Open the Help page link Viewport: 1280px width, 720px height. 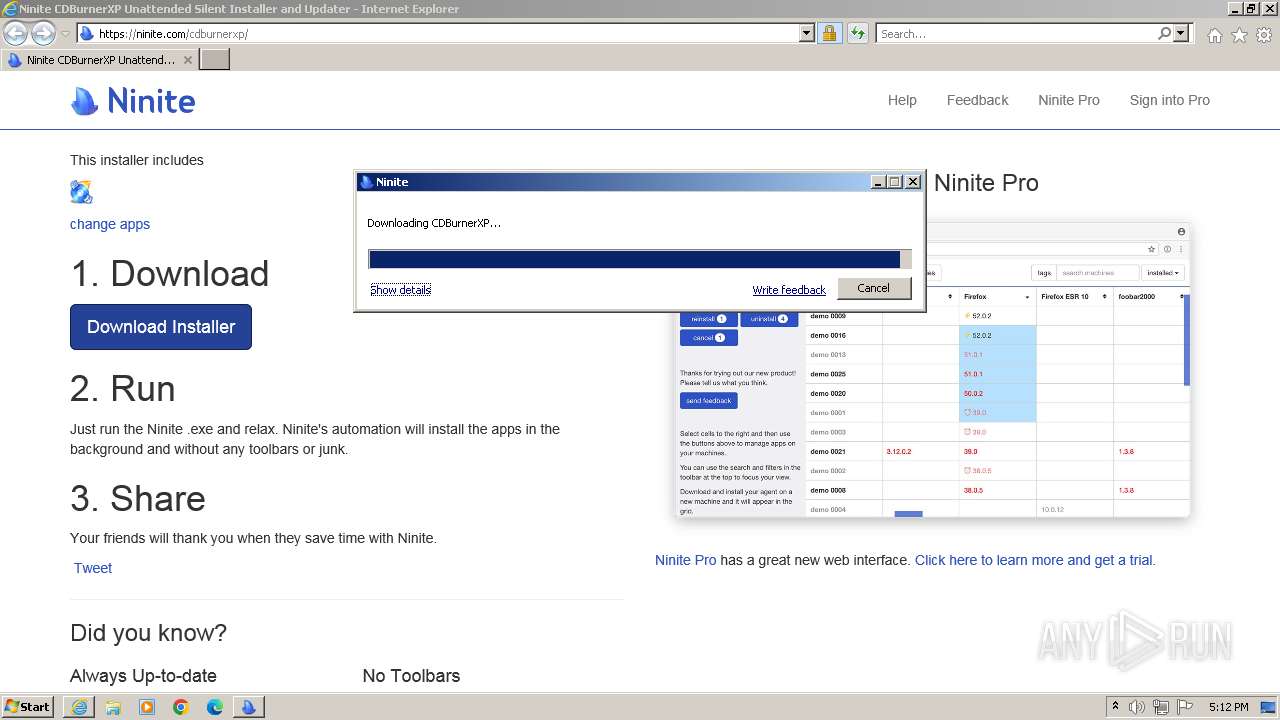tap(902, 100)
